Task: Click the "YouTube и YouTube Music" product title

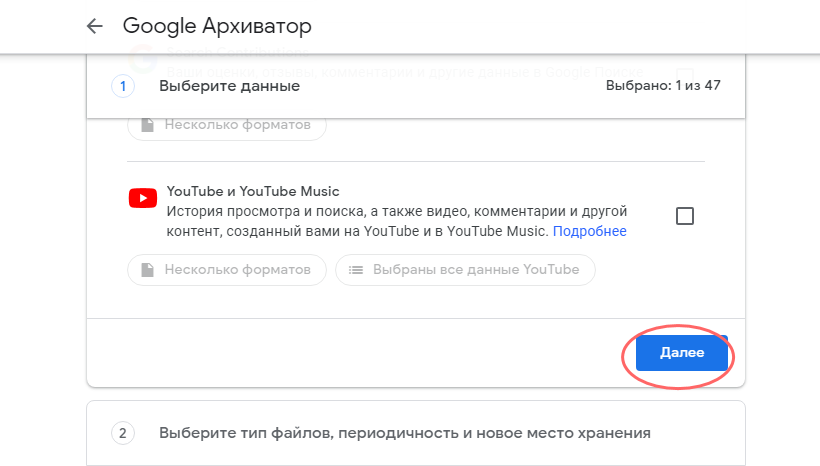Action: point(253,191)
